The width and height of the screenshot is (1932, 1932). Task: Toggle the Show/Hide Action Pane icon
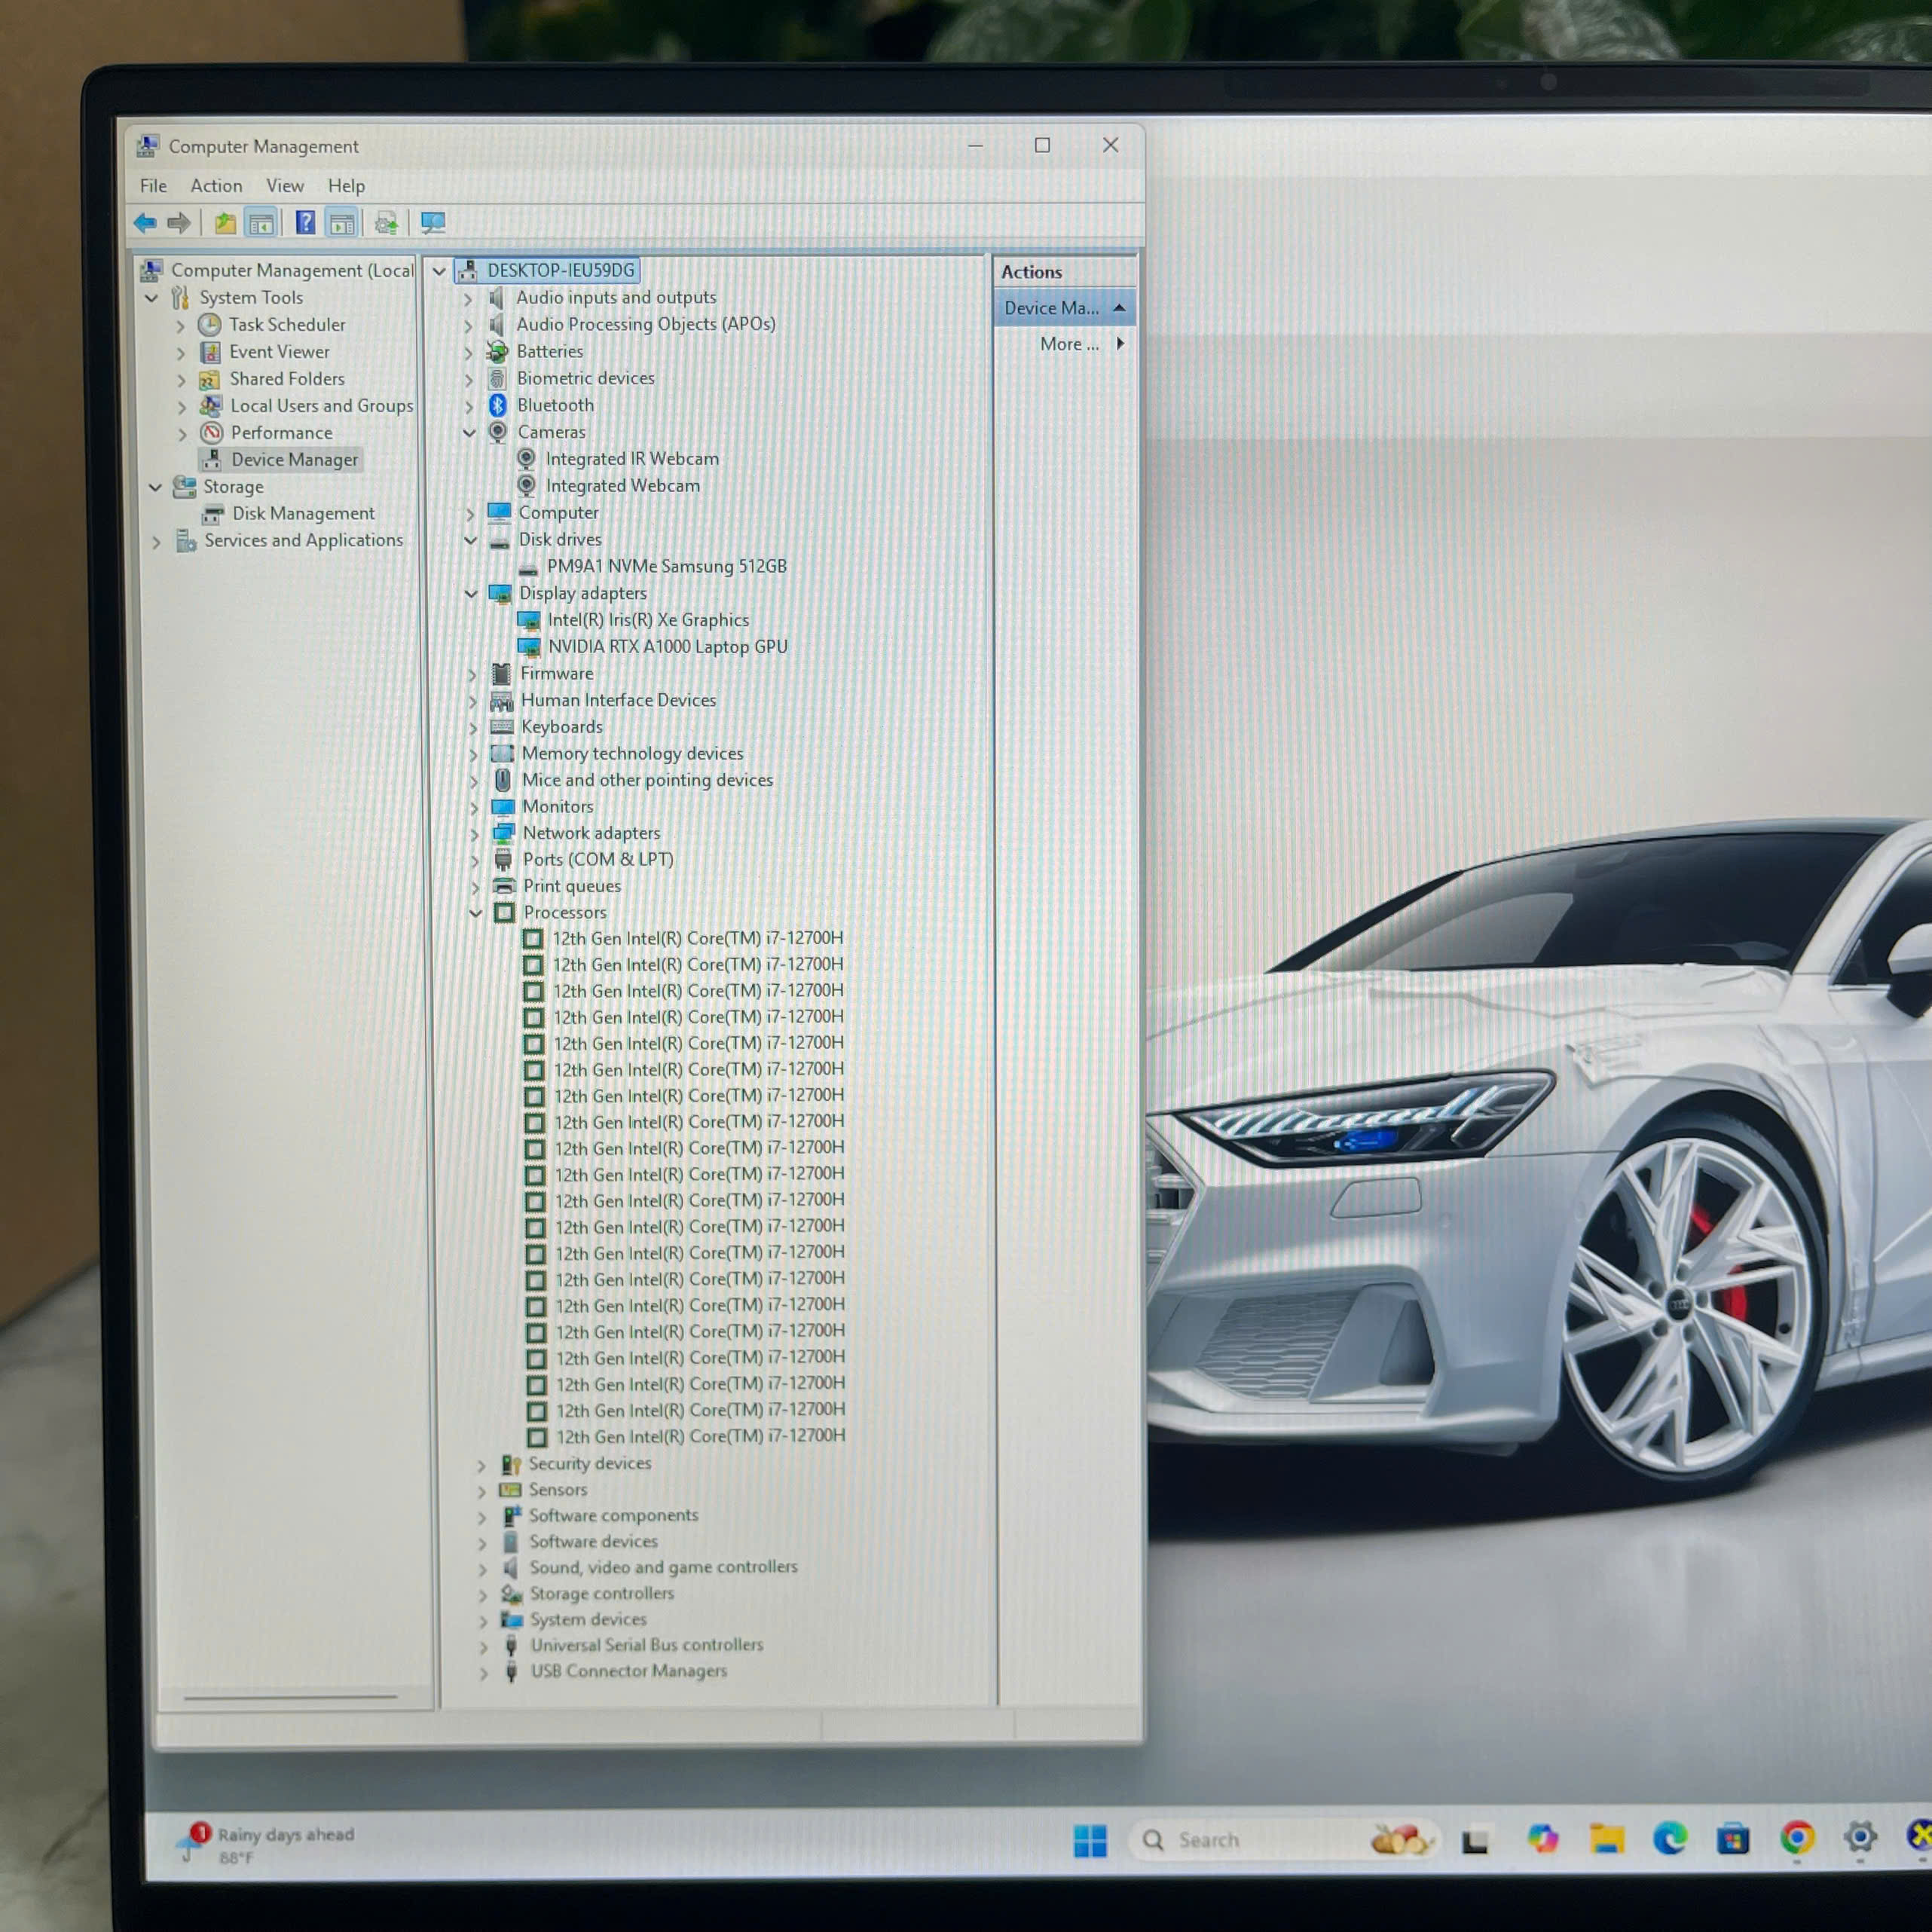pos(342,223)
